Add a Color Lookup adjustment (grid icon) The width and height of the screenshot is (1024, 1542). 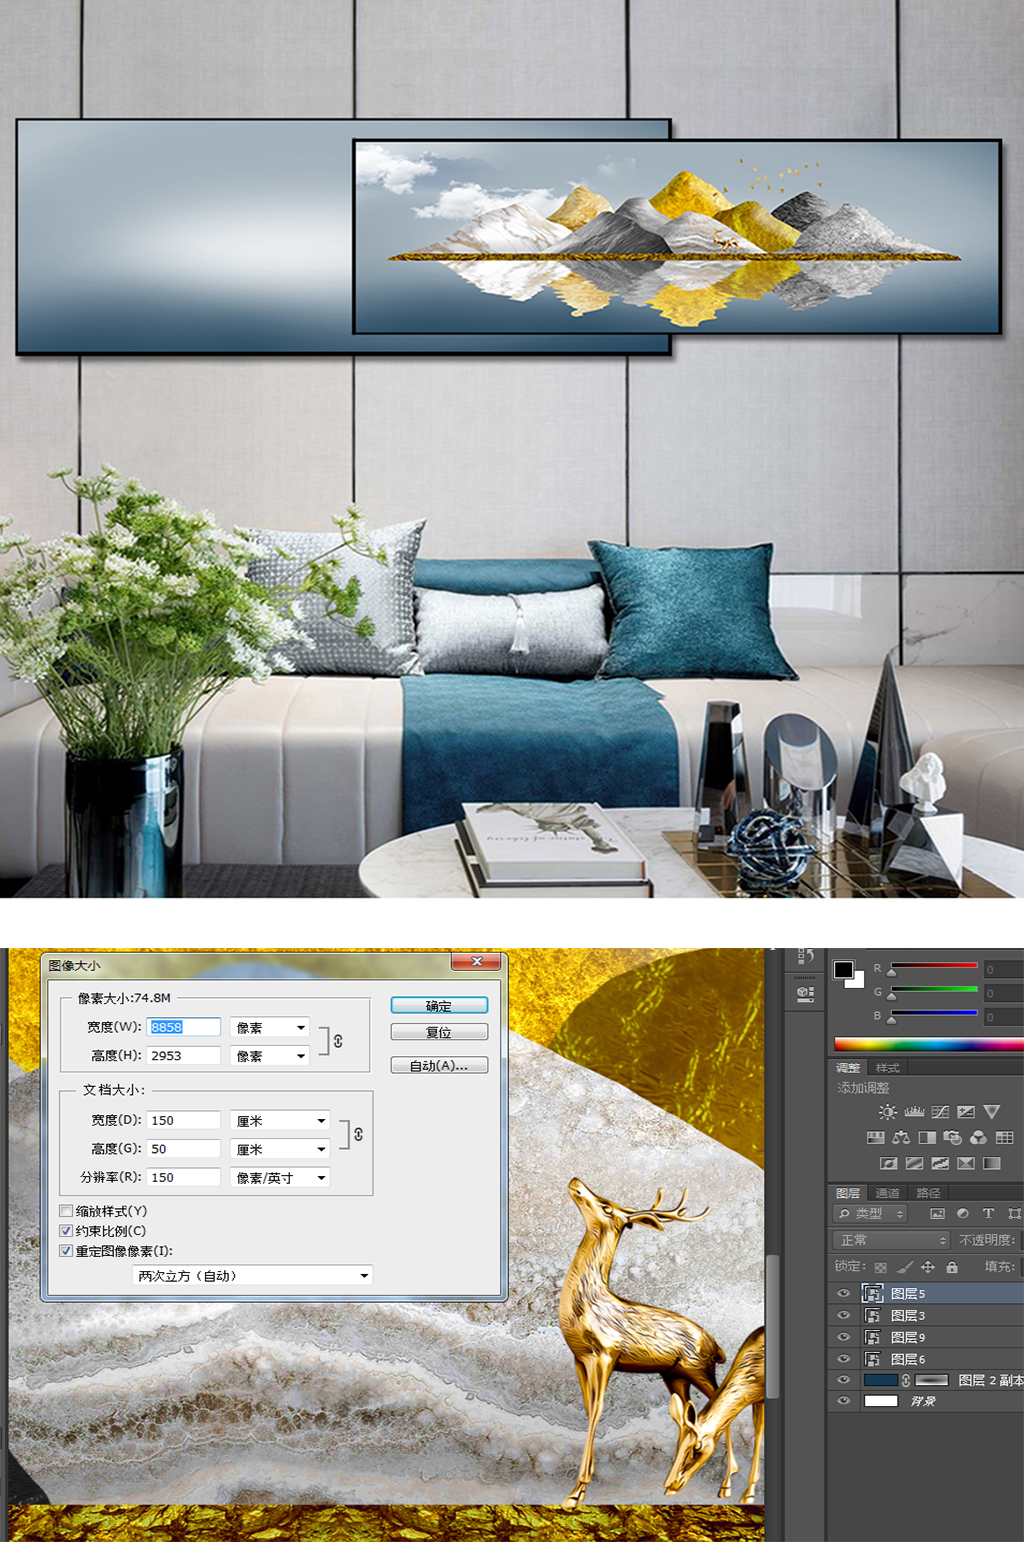click(1005, 1137)
